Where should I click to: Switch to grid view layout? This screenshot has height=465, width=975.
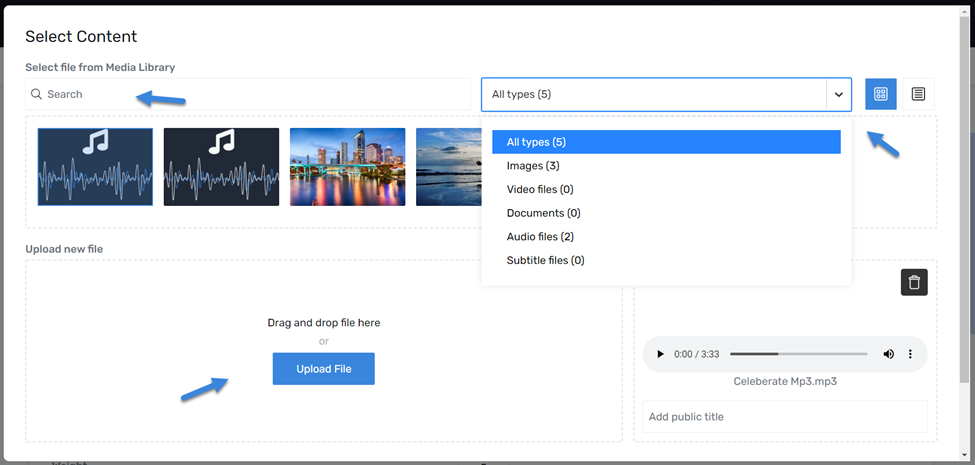tap(880, 94)
